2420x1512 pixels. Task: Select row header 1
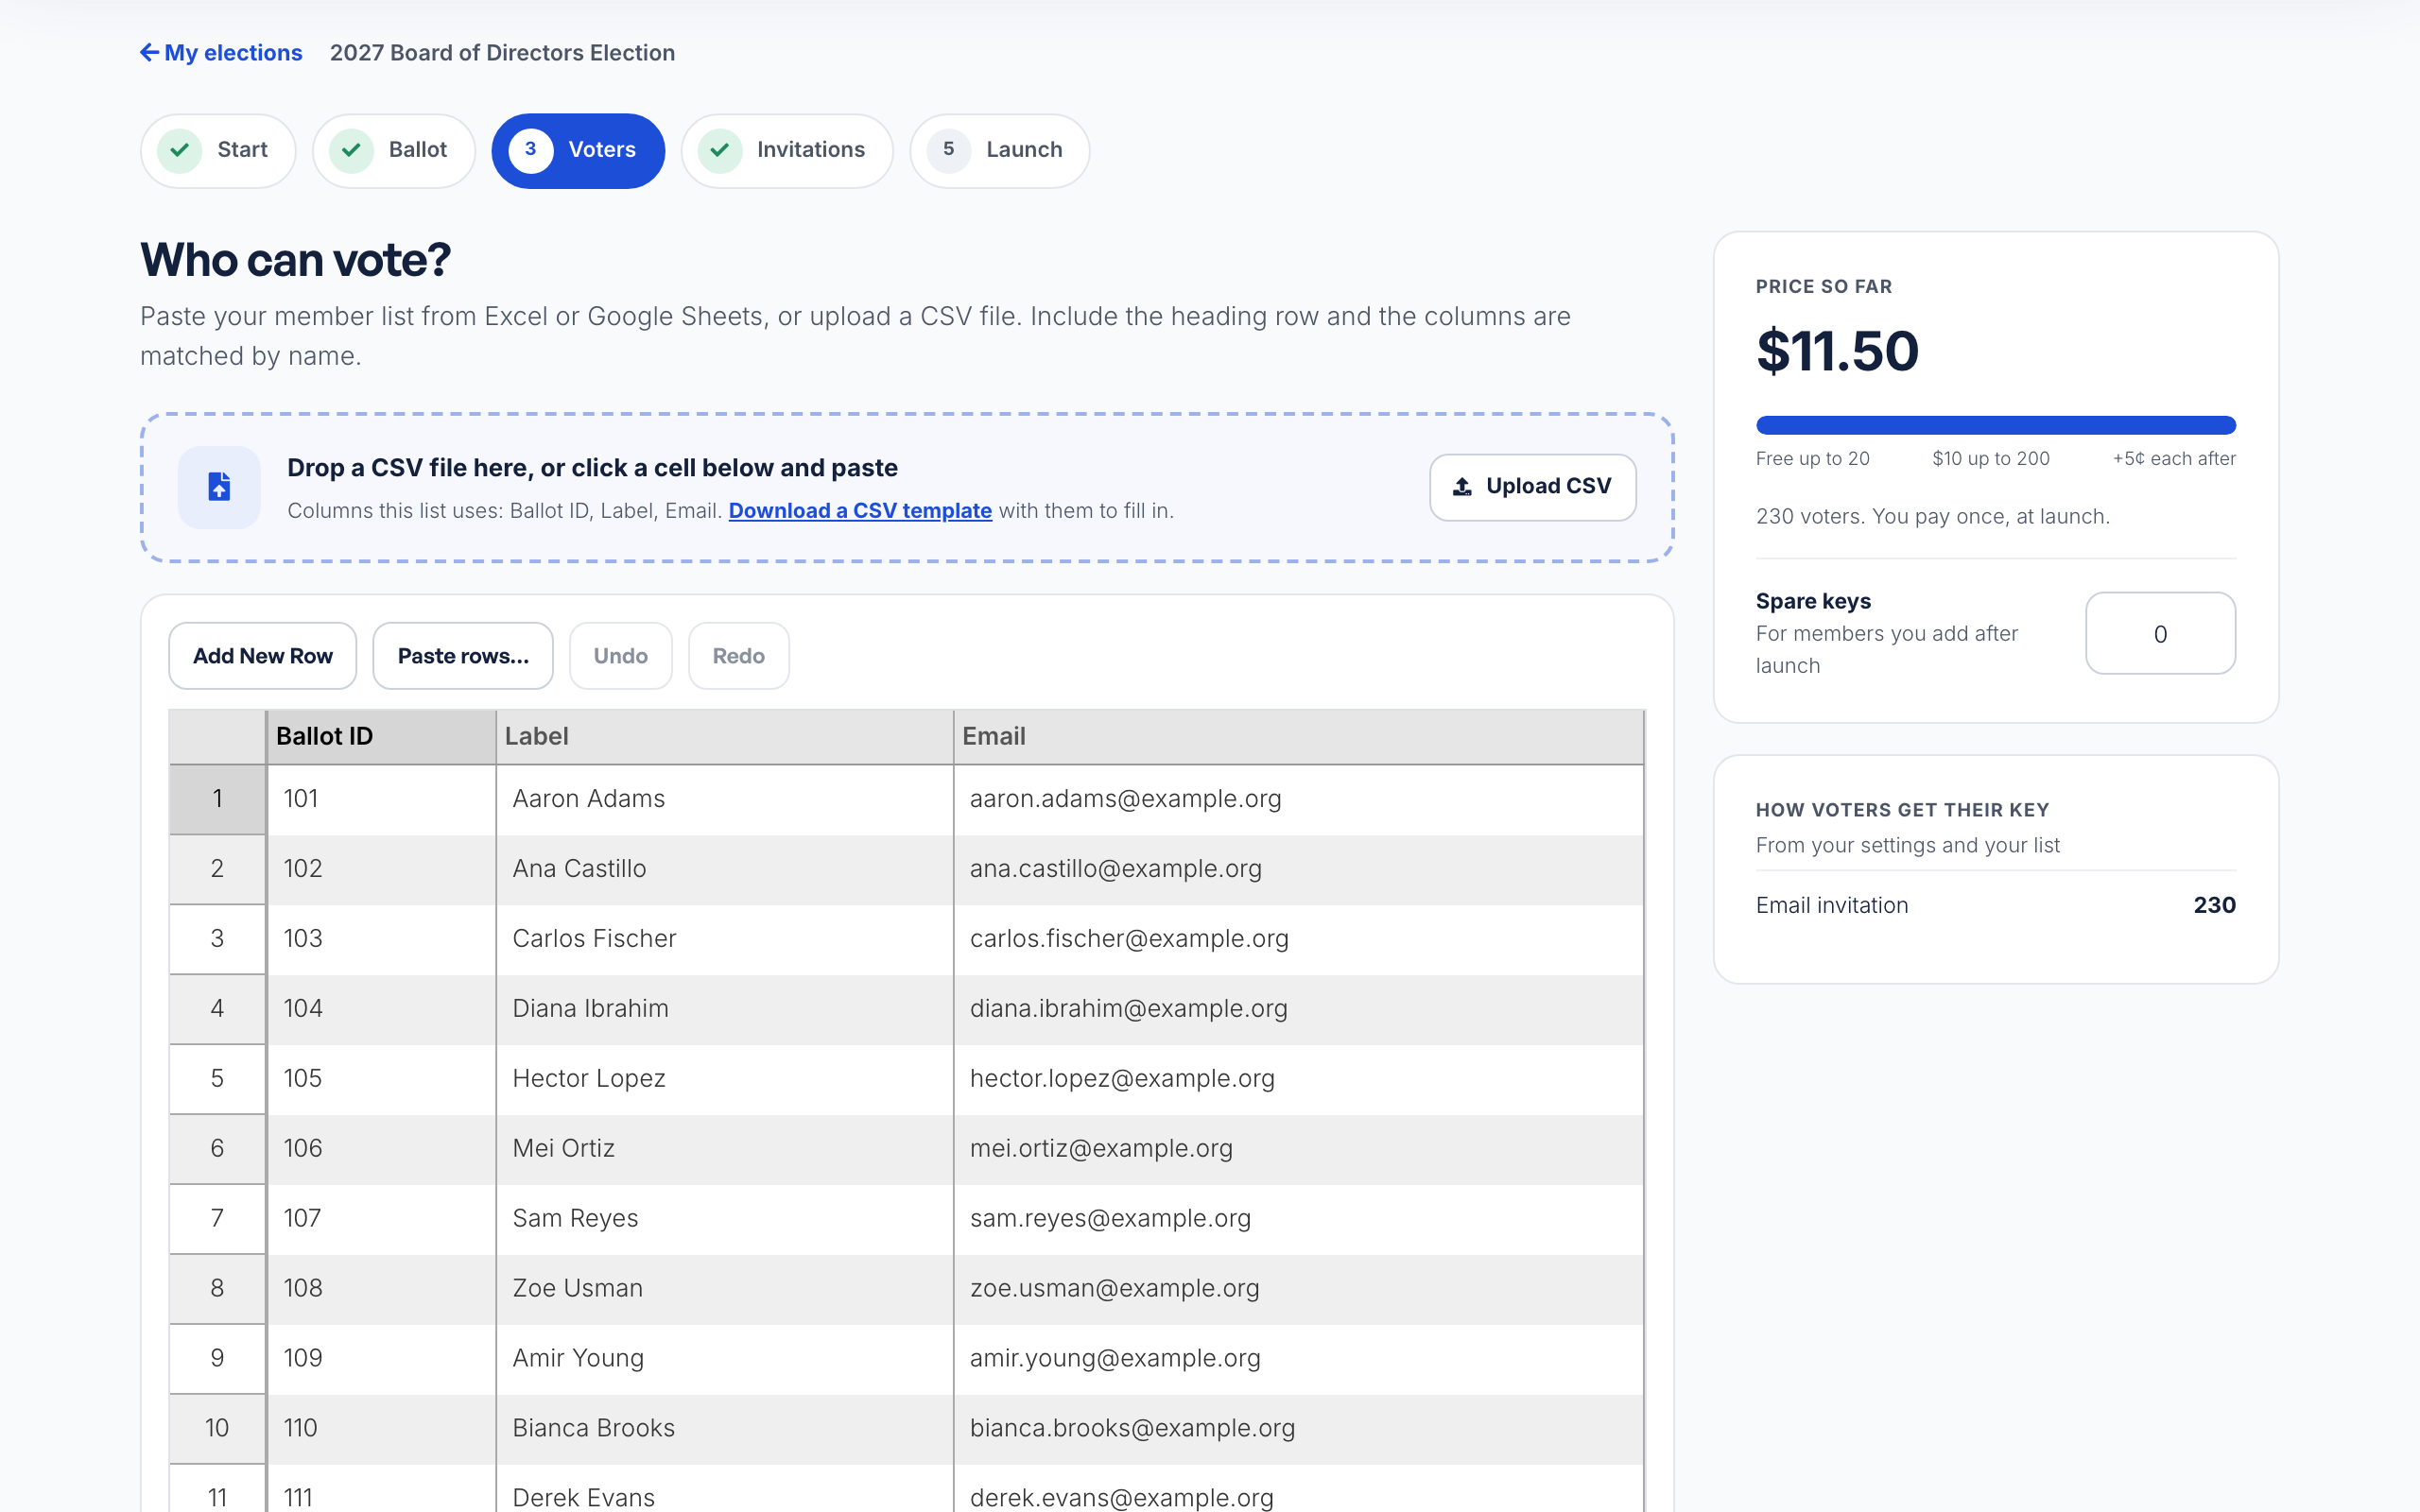pos(217,799)
